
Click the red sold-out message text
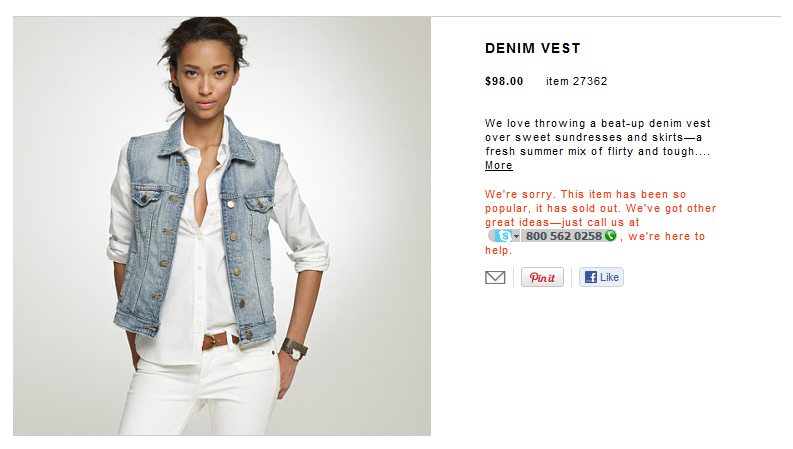point(600,222)
